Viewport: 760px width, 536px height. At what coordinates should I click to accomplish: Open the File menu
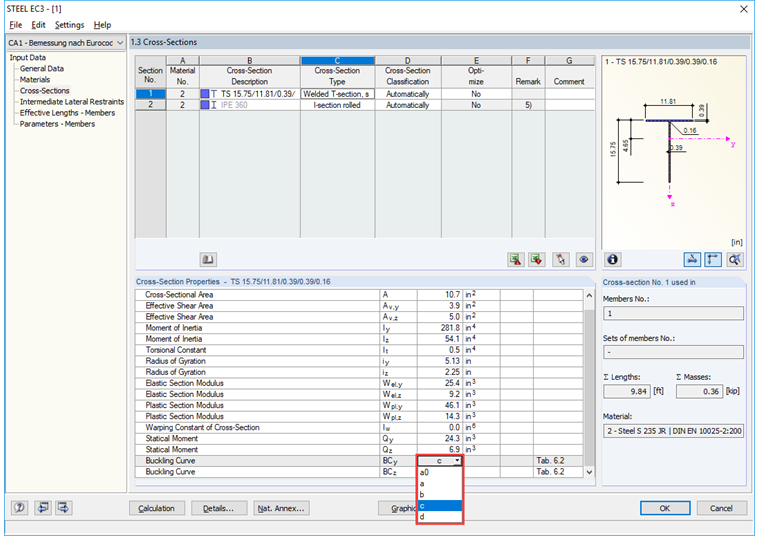(16, 25)
